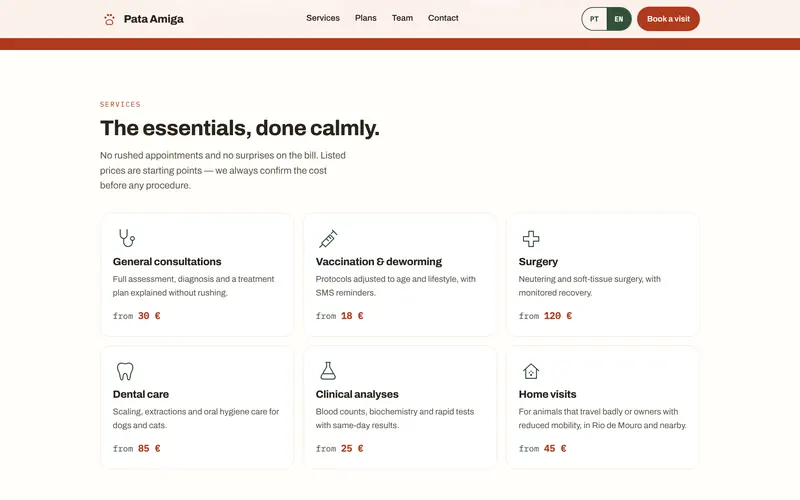Click the 'Blood counts, biochemistry' description
This screenshot has height=500, width=800.
tap(395, 418)
